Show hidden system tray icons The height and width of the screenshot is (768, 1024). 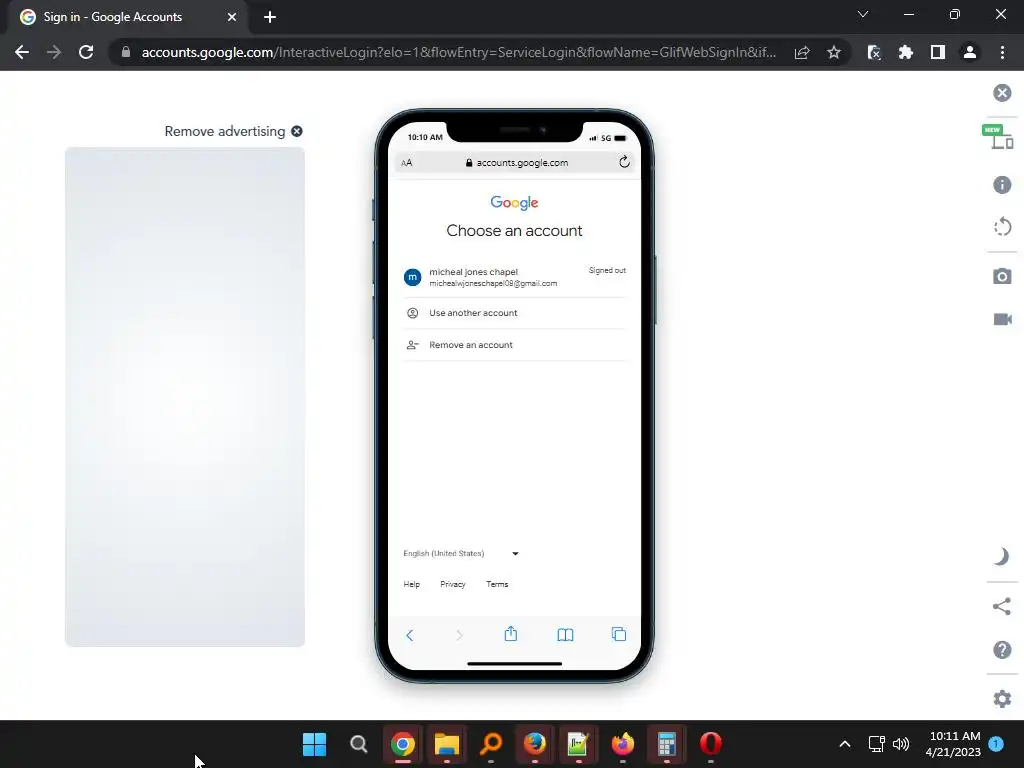click(x=844, y=744)
